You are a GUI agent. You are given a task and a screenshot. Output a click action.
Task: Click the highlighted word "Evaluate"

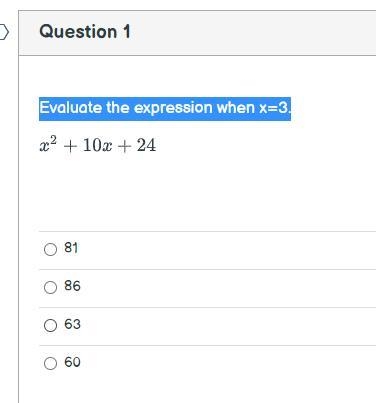(71, 108)
